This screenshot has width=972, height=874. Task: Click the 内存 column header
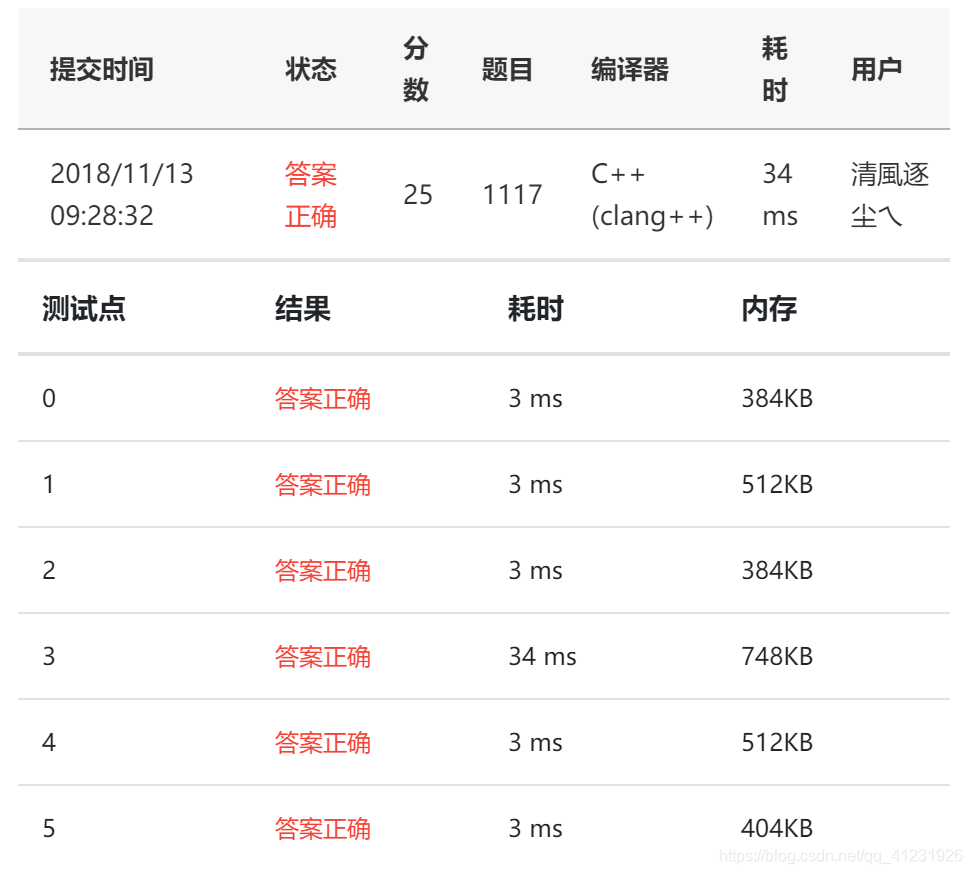point(769,308)
